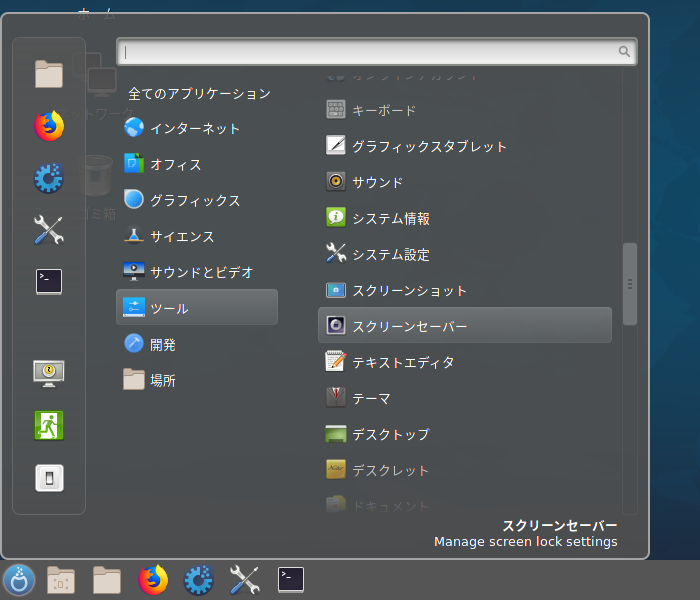This screenshot has width=700, height=600.
Task: Open サウンド settings
Action: [465, 182]
